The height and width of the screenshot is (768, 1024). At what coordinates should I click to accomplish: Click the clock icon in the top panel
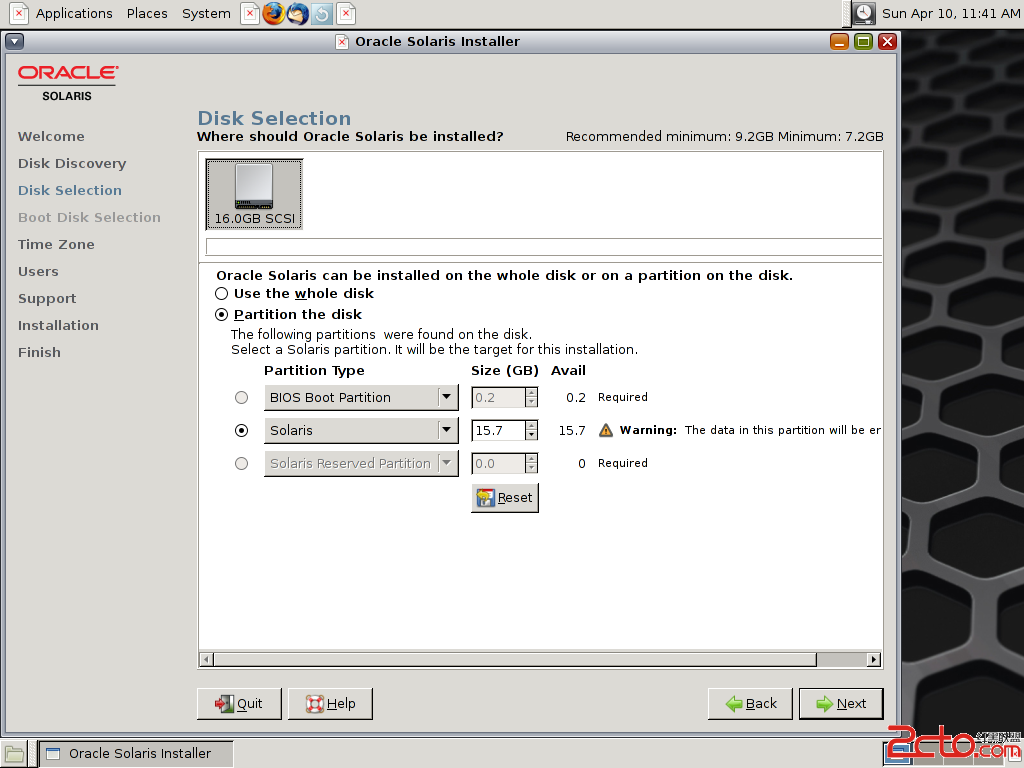(863, 13)
